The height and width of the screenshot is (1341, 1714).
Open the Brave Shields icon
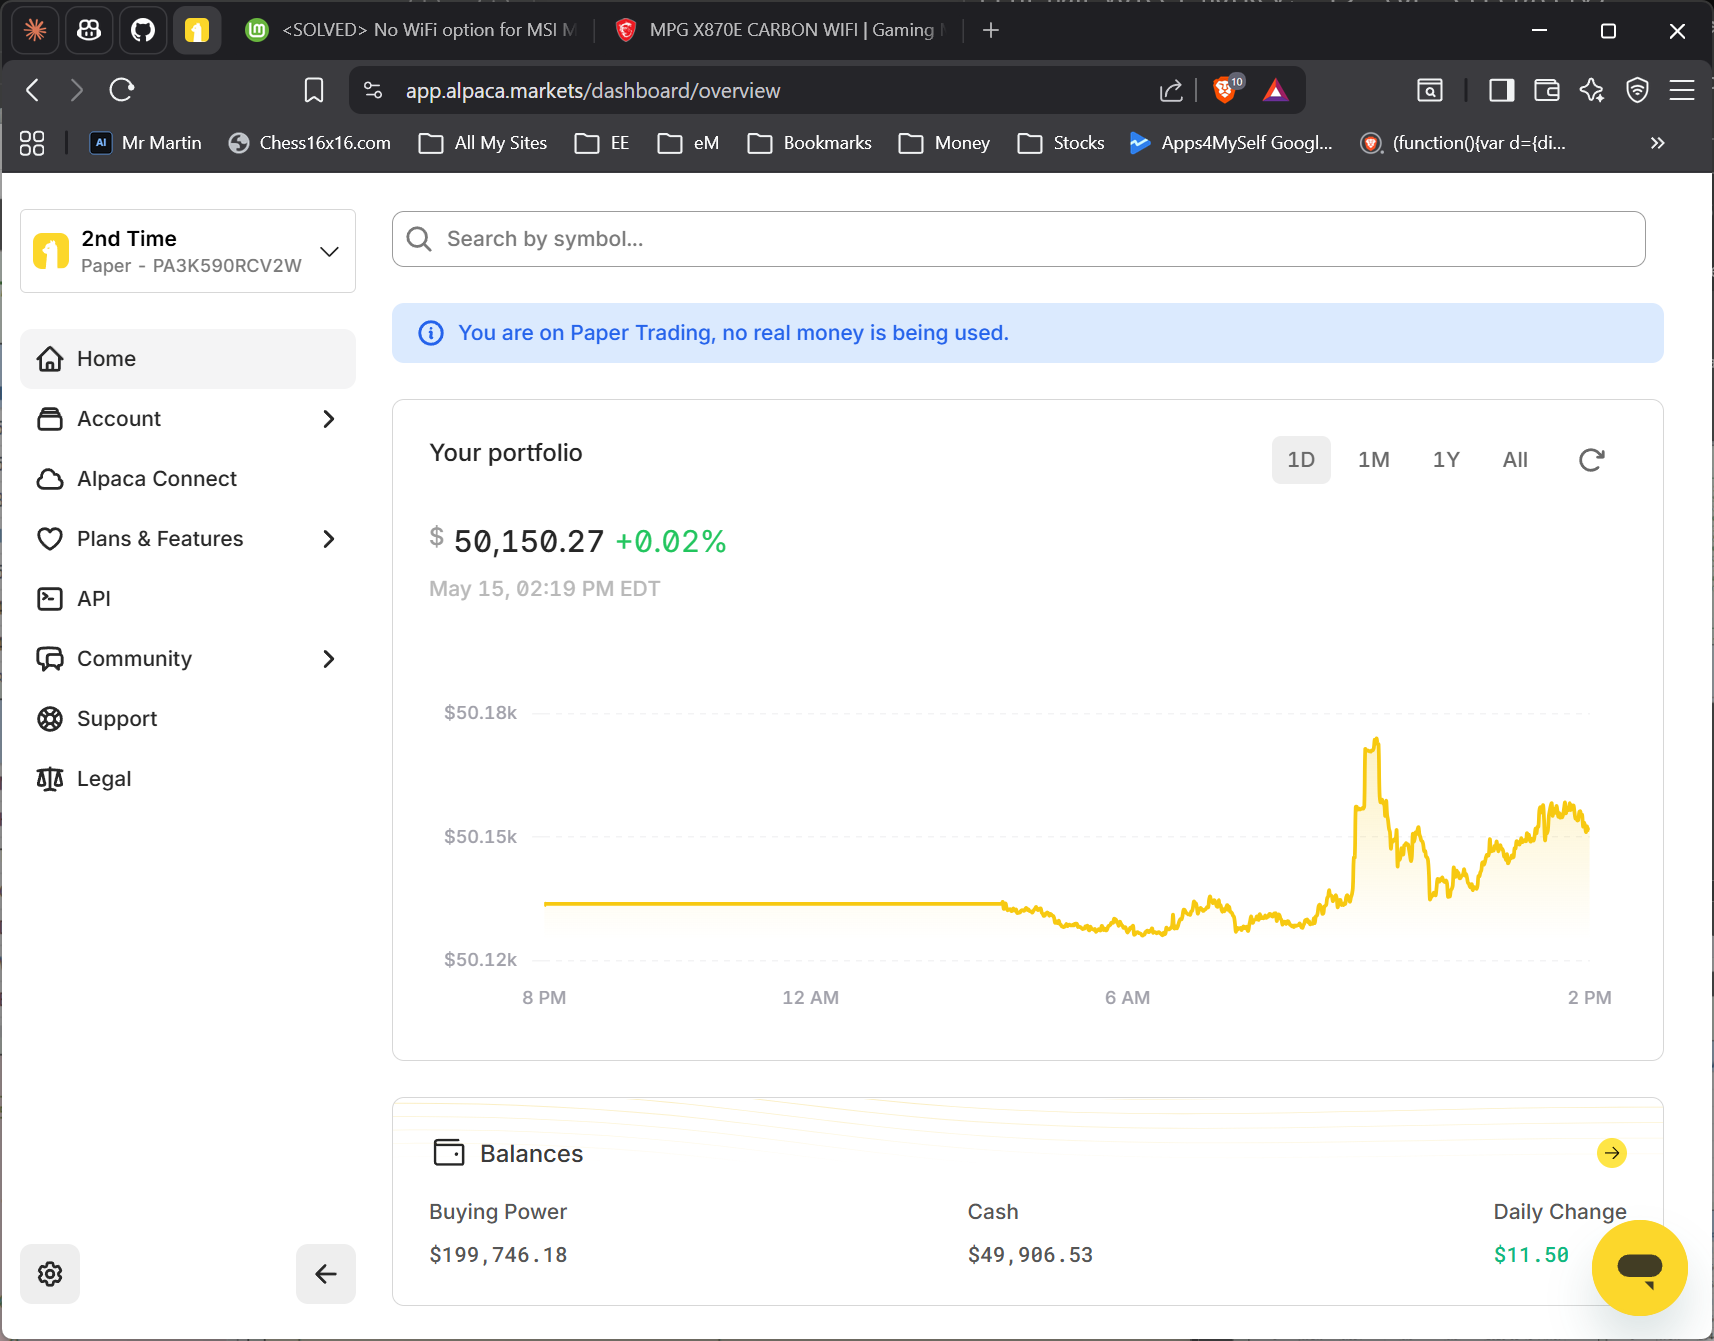pyautogui.click(x=1226, y=90)
